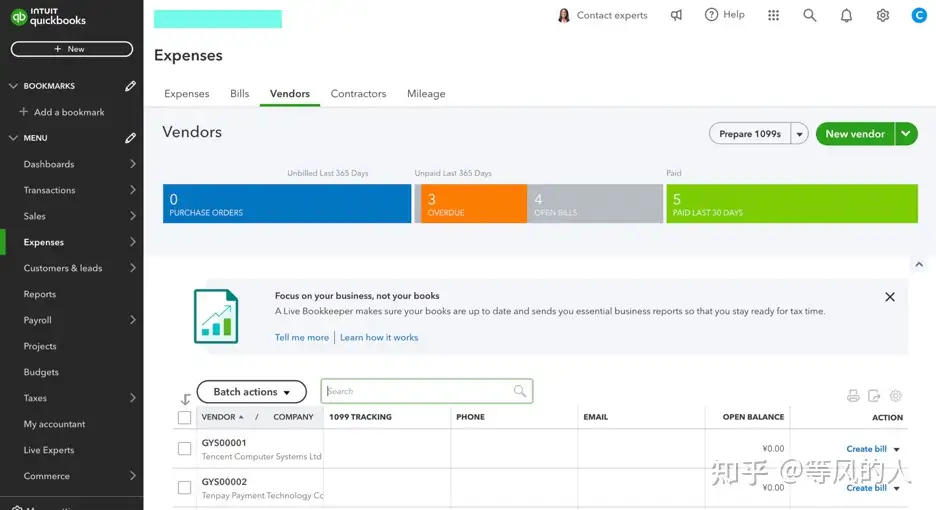Open the user profile avatar C
Screen dimensions: 936x510
click(919, 16)
